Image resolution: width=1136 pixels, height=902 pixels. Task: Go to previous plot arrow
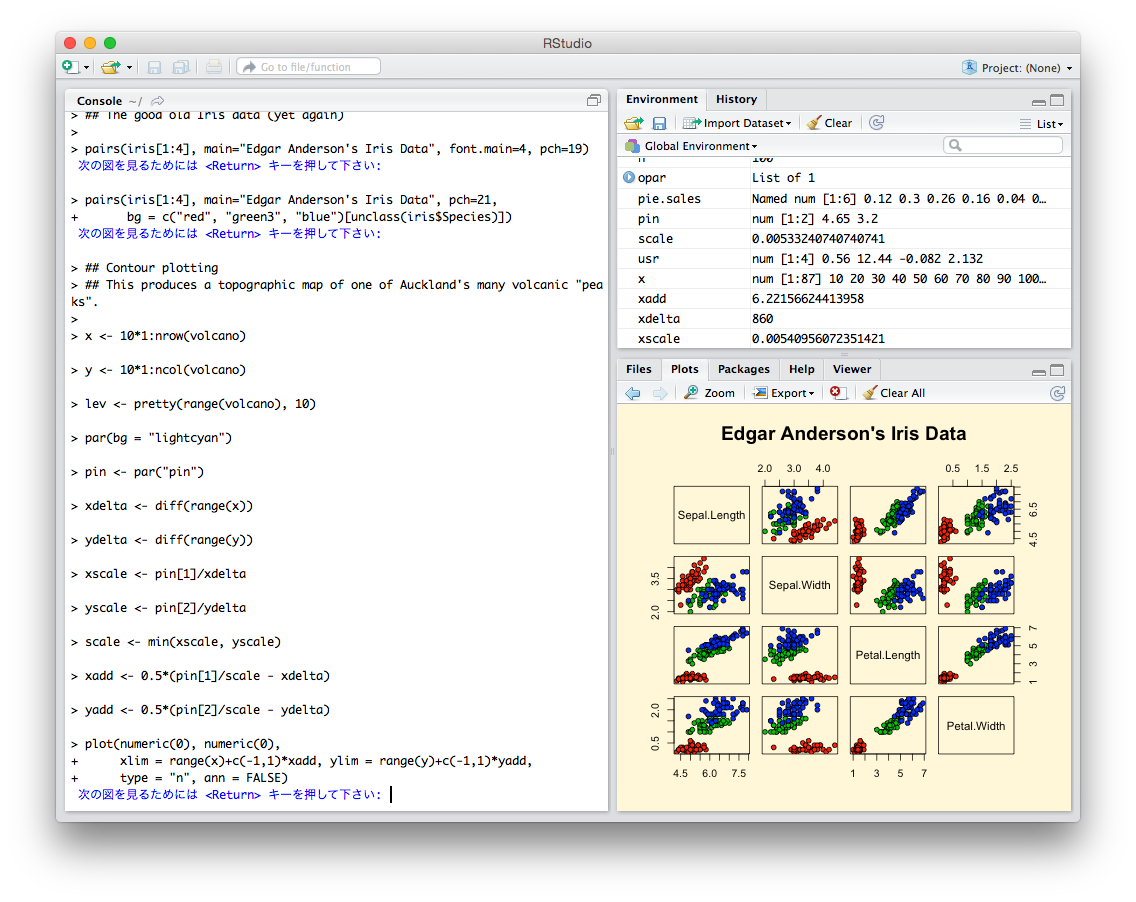(x=633, y=393)
